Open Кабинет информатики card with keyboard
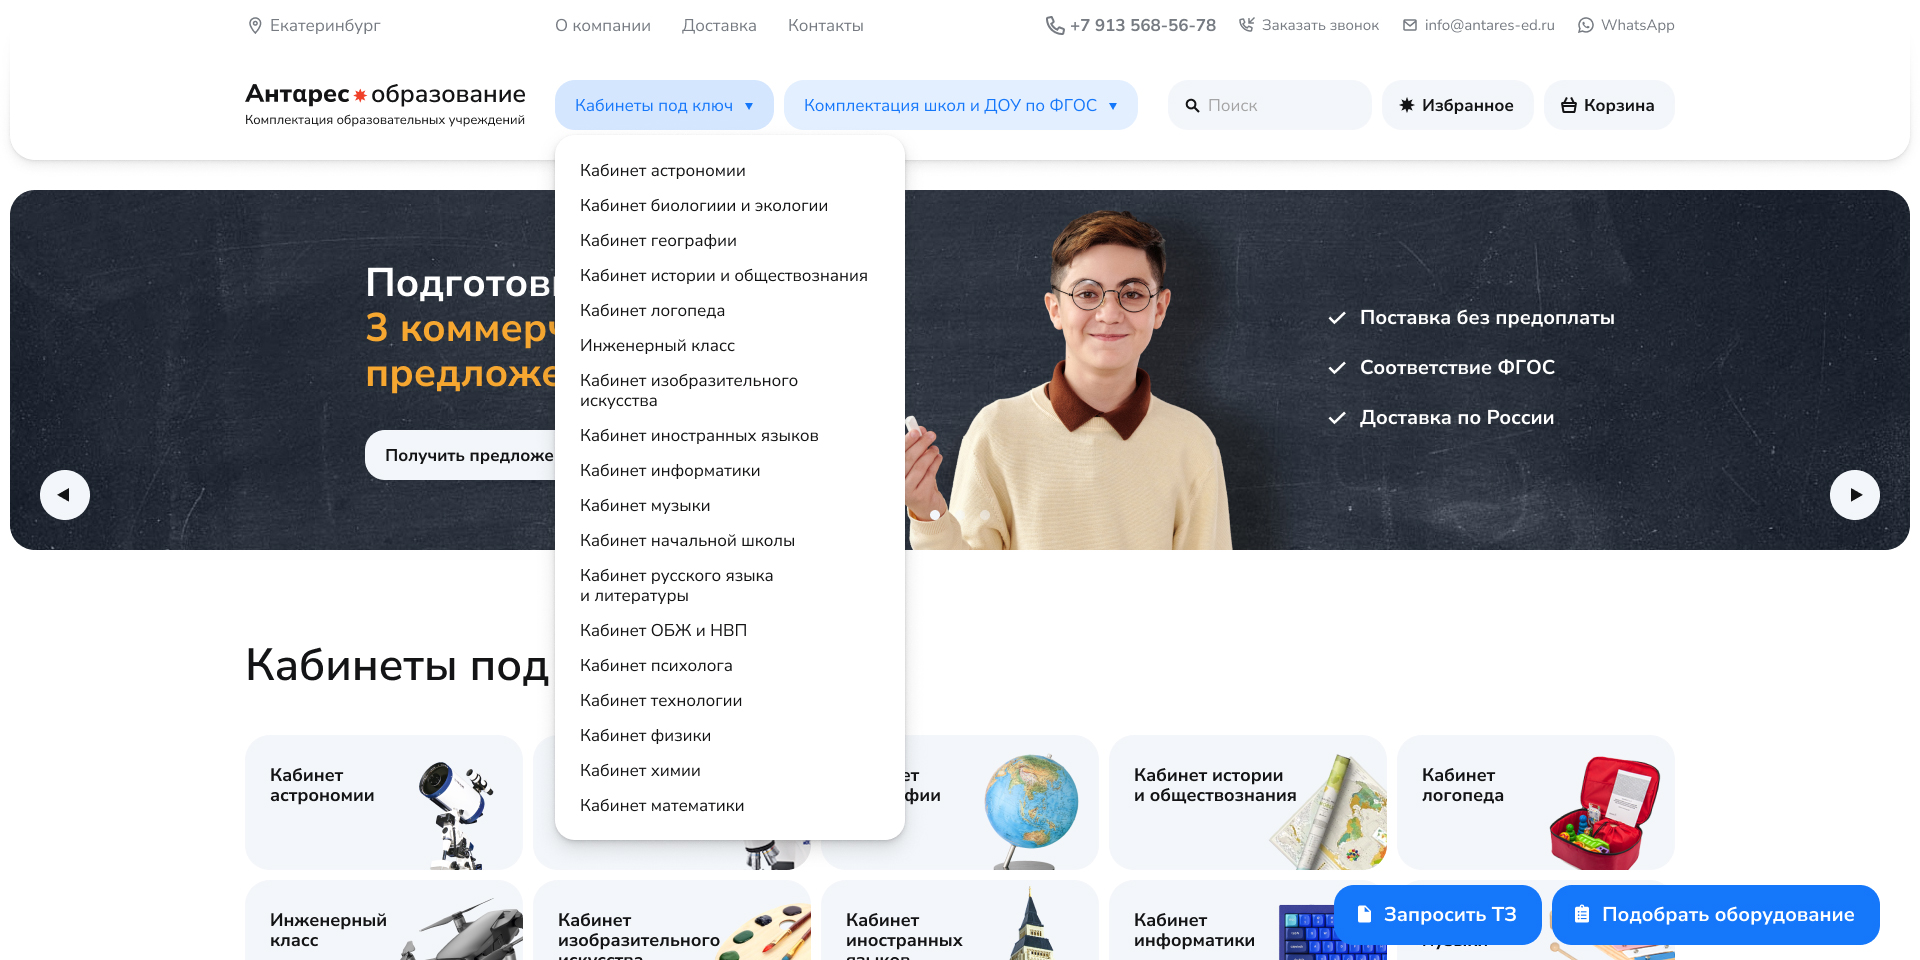 pos(1220,920)
